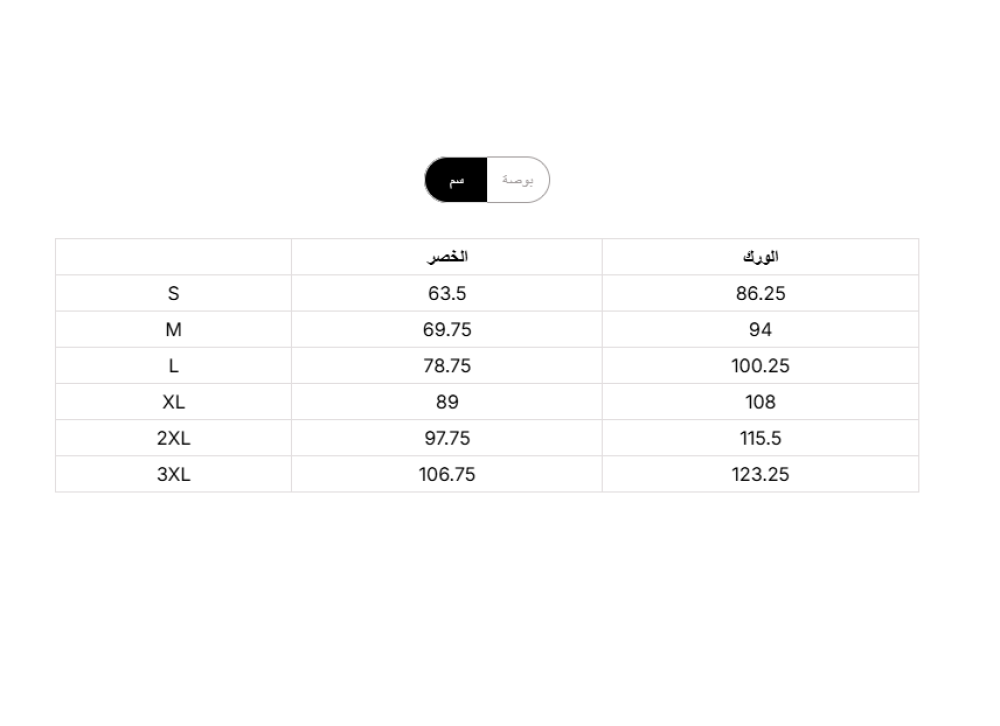Screen dimensions: 1000x726
Task: Click the الخصر (waist) column header
Action: (447, 257)
